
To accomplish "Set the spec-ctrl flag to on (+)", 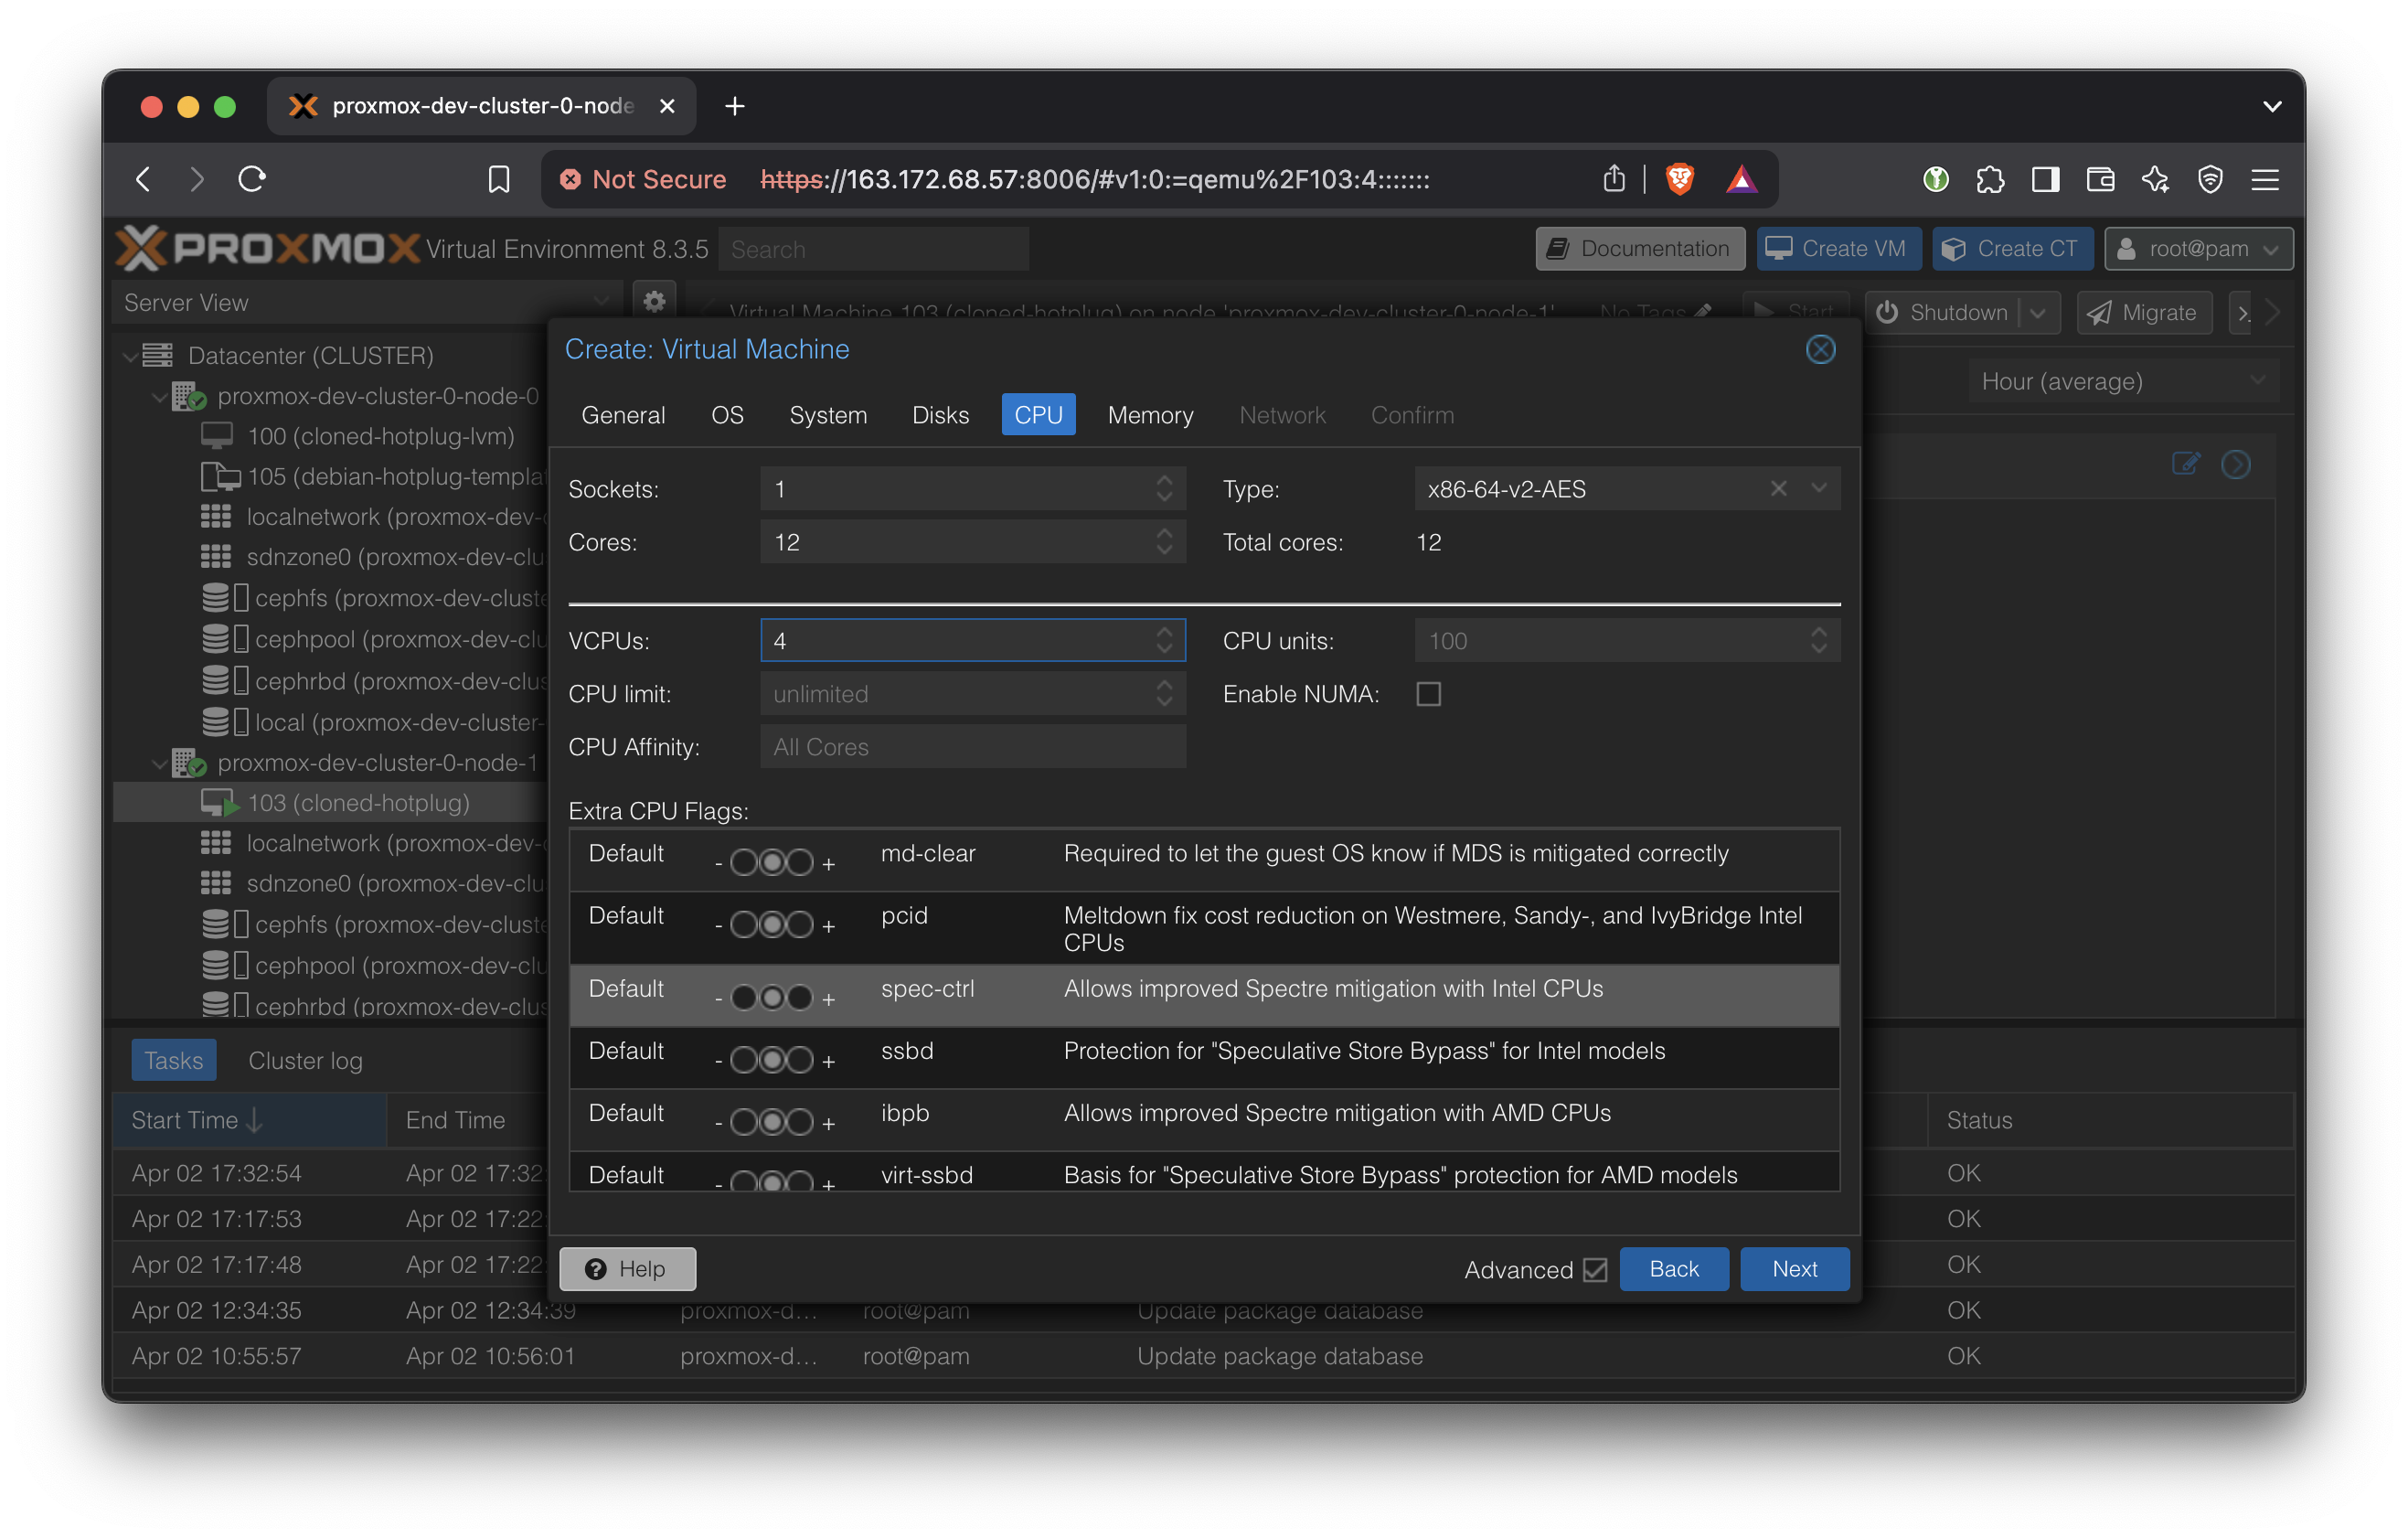I will (x=800, y=997).
